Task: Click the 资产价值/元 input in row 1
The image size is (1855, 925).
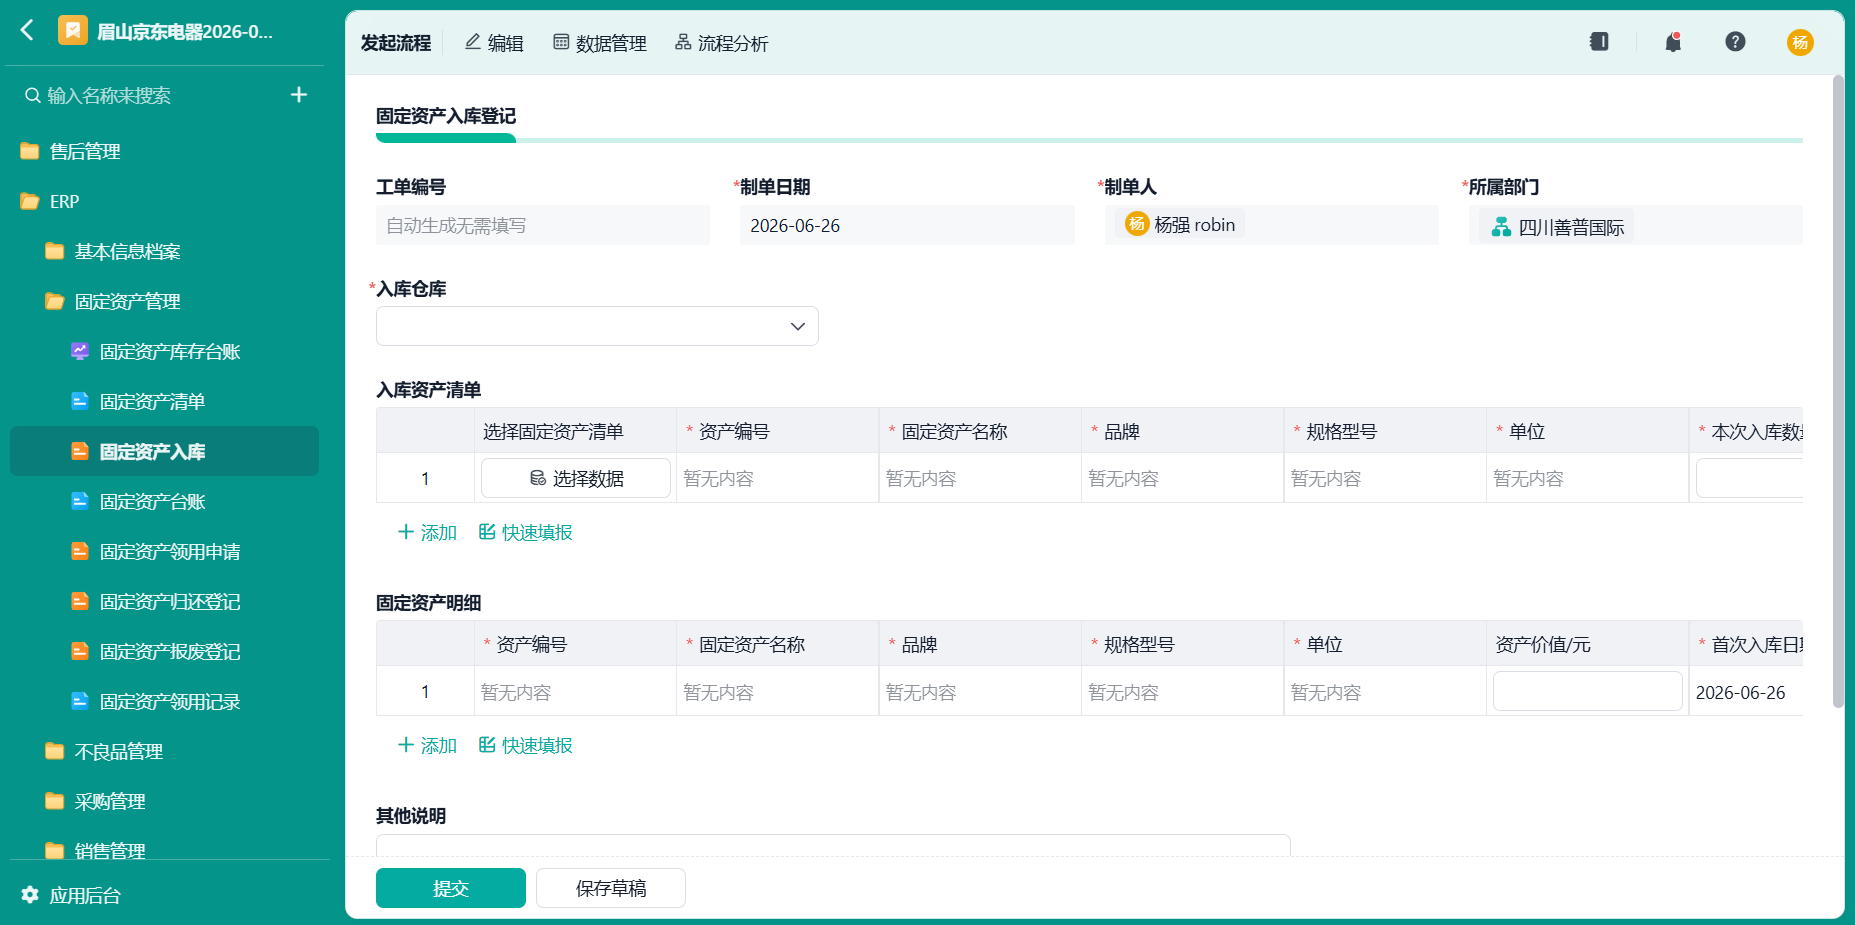Action: click(x=1587, y=691)
